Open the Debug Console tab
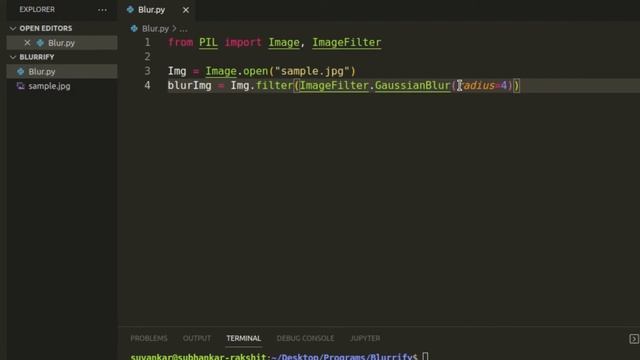The height and width of the screenshot is (360, 640). click(x=305, y=338)
